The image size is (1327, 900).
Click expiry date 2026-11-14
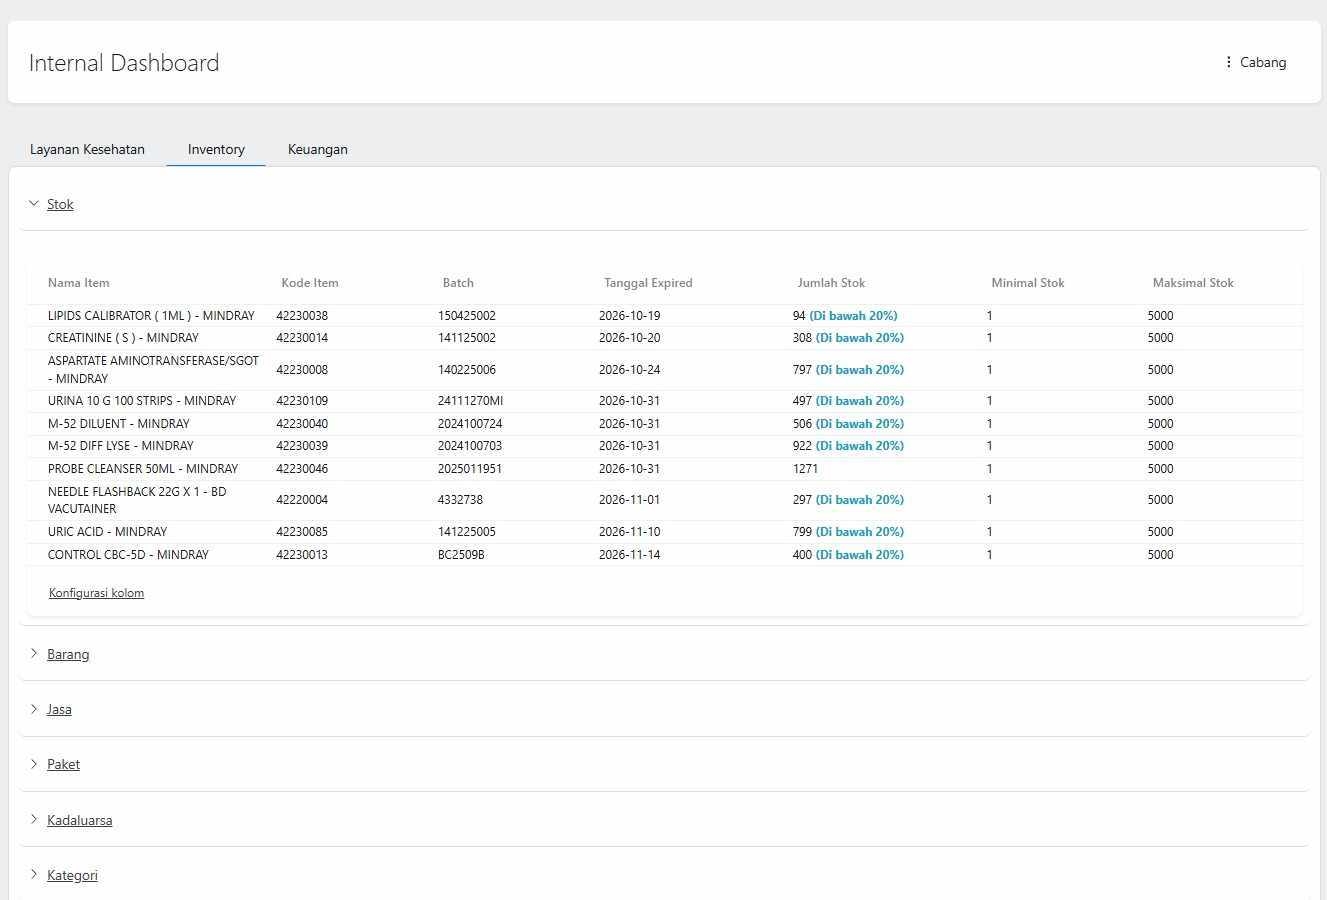click(629, 555)
